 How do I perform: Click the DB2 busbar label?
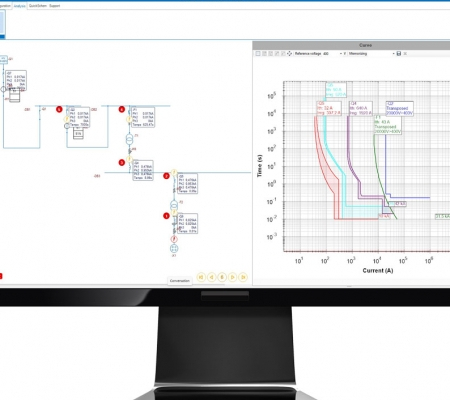tap(94, 109)
